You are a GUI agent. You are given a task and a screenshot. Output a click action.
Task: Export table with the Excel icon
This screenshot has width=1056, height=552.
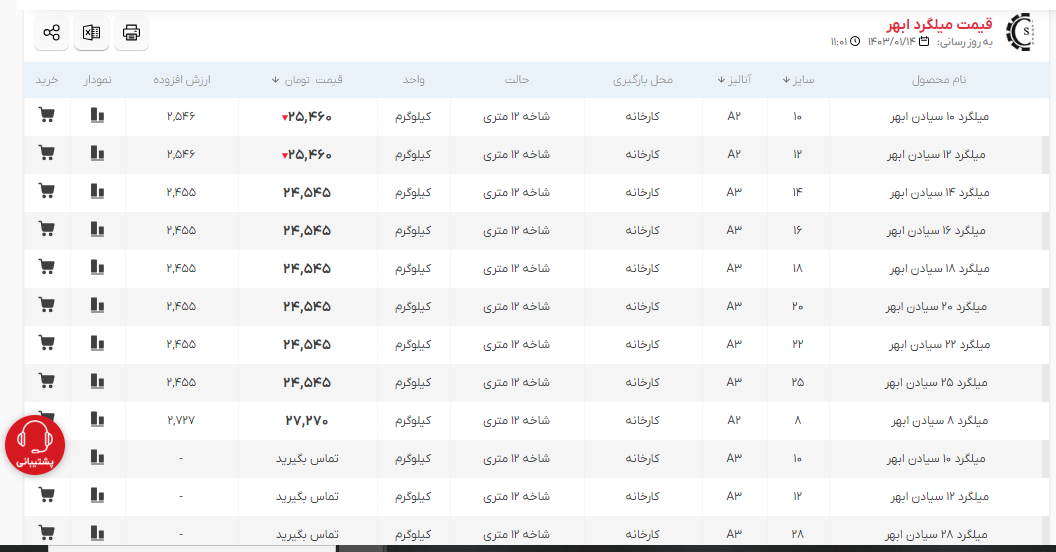pos(91,33)
